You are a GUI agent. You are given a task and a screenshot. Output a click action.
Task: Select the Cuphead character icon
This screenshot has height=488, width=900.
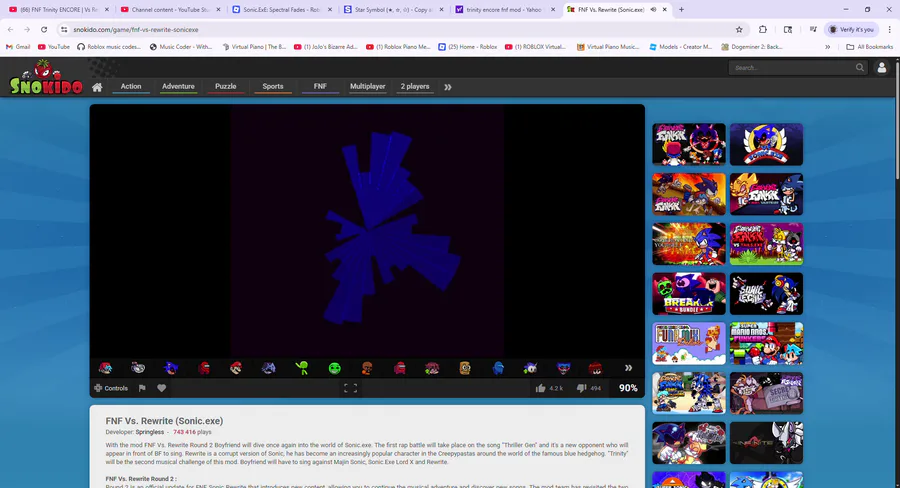[138, 368]
